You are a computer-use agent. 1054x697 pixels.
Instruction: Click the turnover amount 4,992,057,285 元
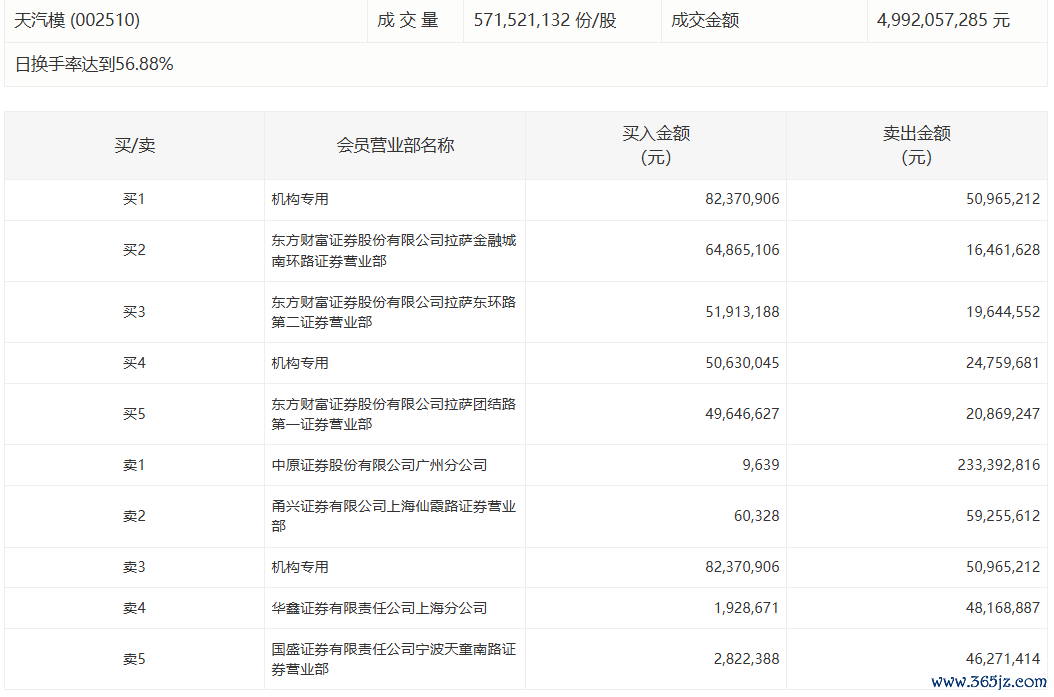click(943, 20)
